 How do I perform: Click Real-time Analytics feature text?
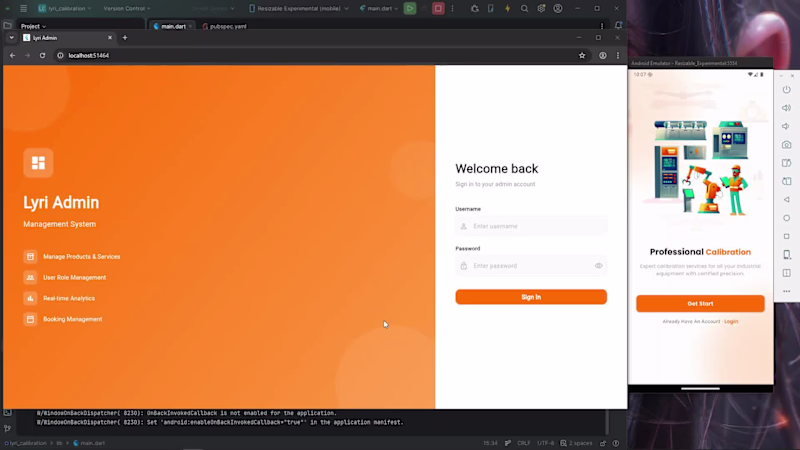(69, 298)
